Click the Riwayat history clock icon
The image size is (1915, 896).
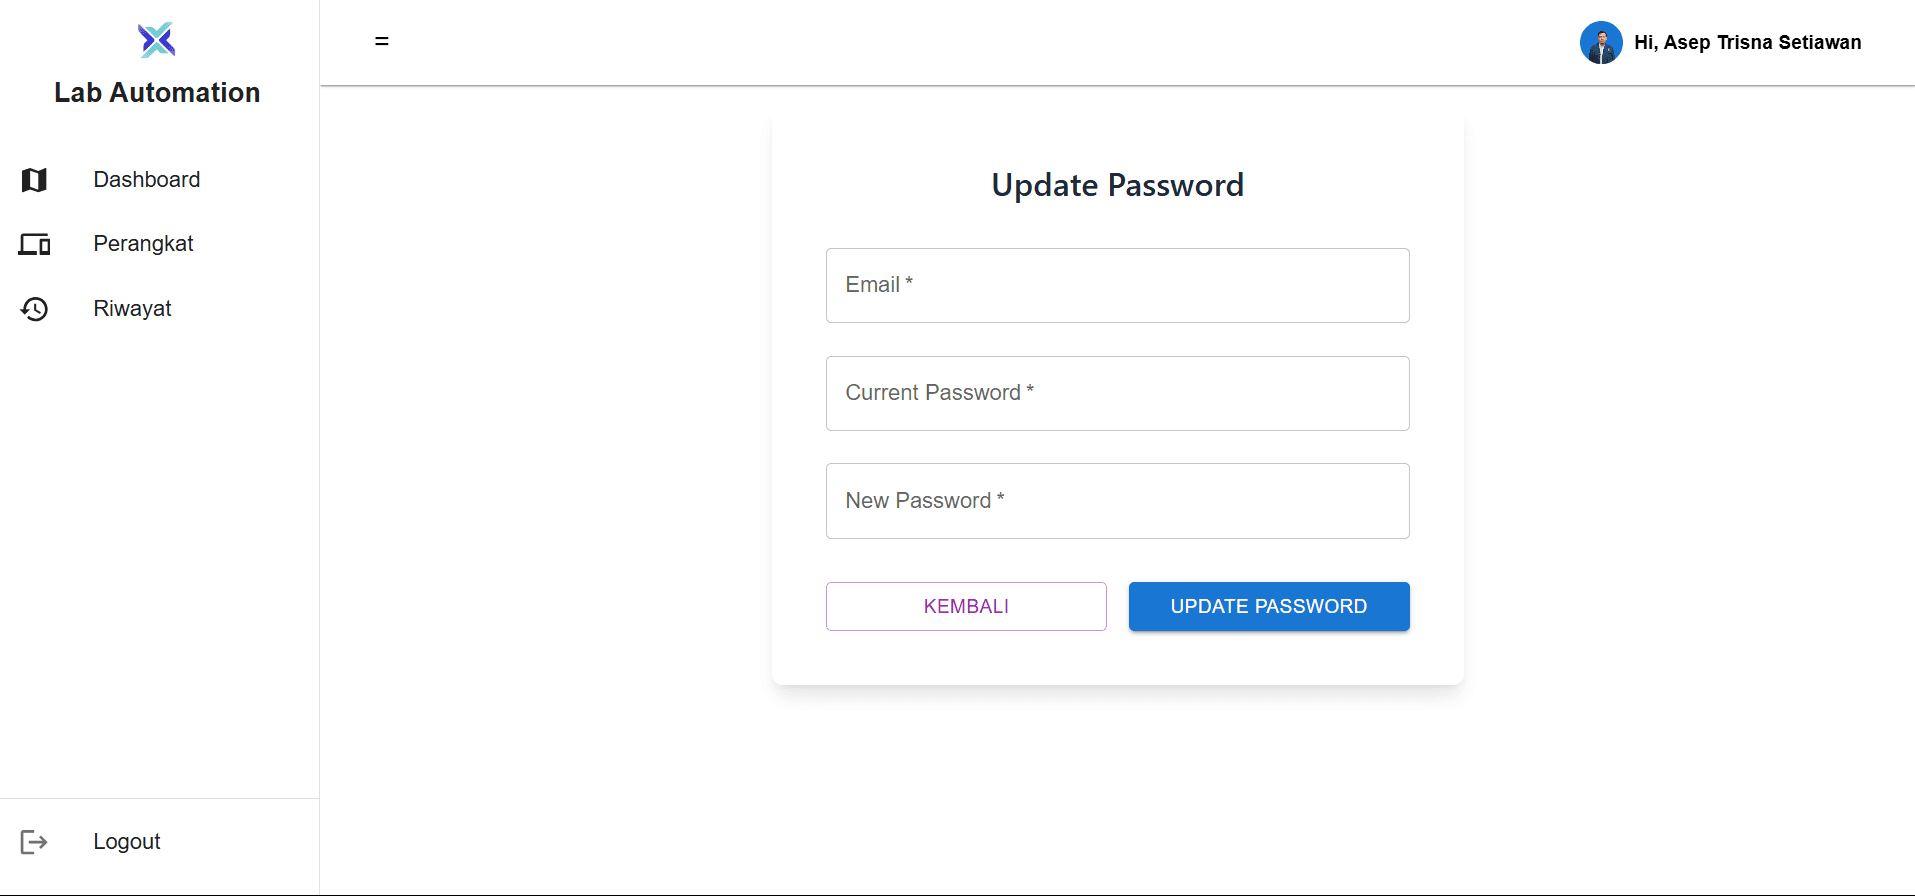coord(34,309)
